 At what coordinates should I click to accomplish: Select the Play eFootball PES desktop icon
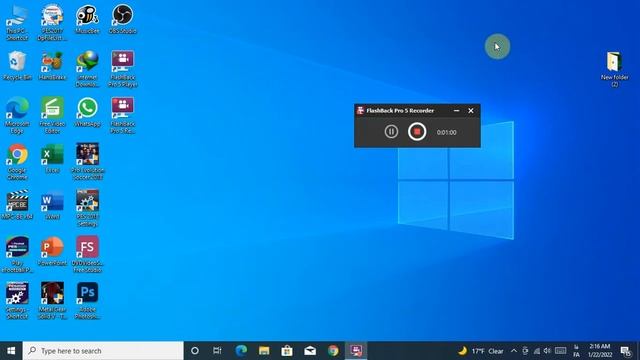point(17,255)
